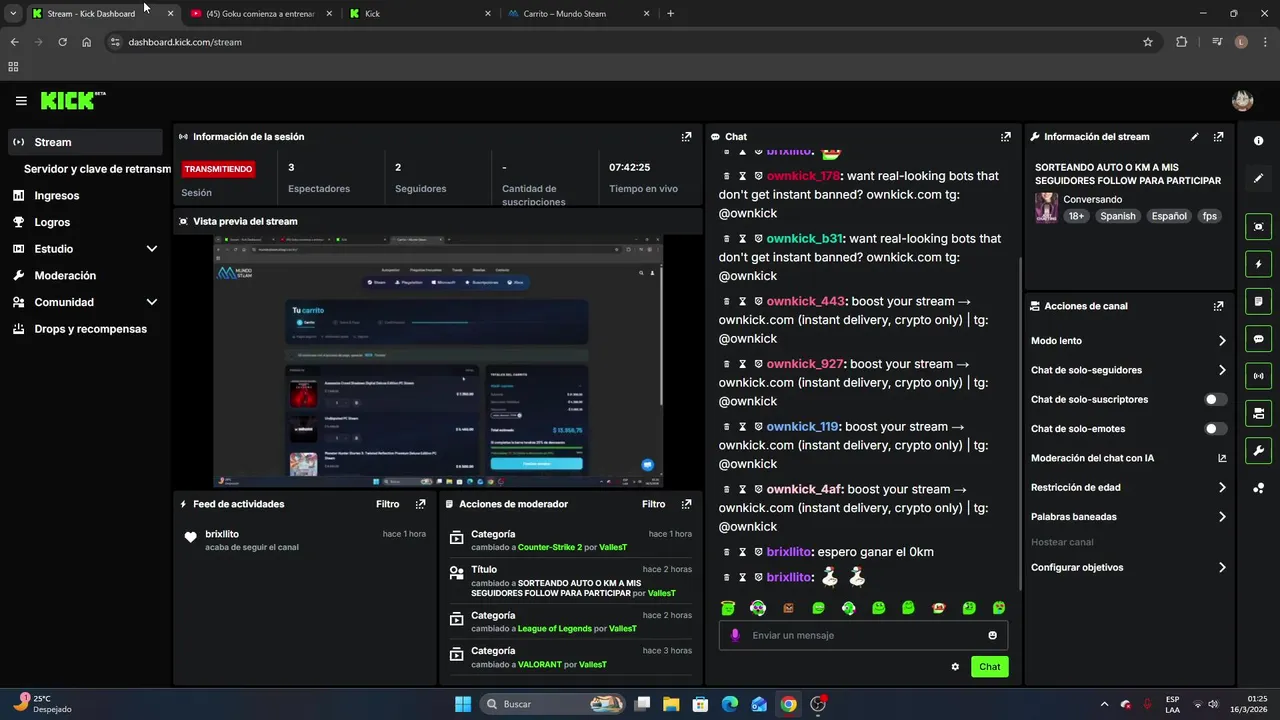Open Chat de solo-seguidores settings arrow
The height and width of the screenshot is (720, 1280).
[x=1222, y=370]
